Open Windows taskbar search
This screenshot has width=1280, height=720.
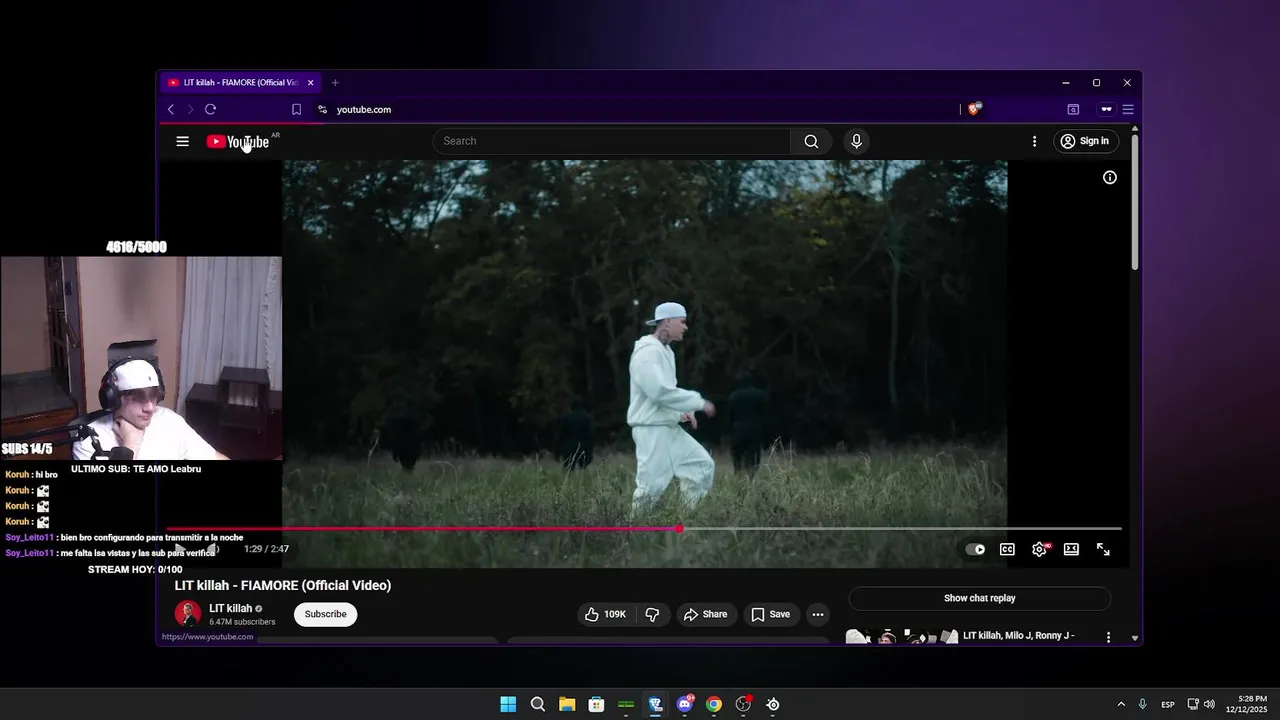tap(537, 704)
